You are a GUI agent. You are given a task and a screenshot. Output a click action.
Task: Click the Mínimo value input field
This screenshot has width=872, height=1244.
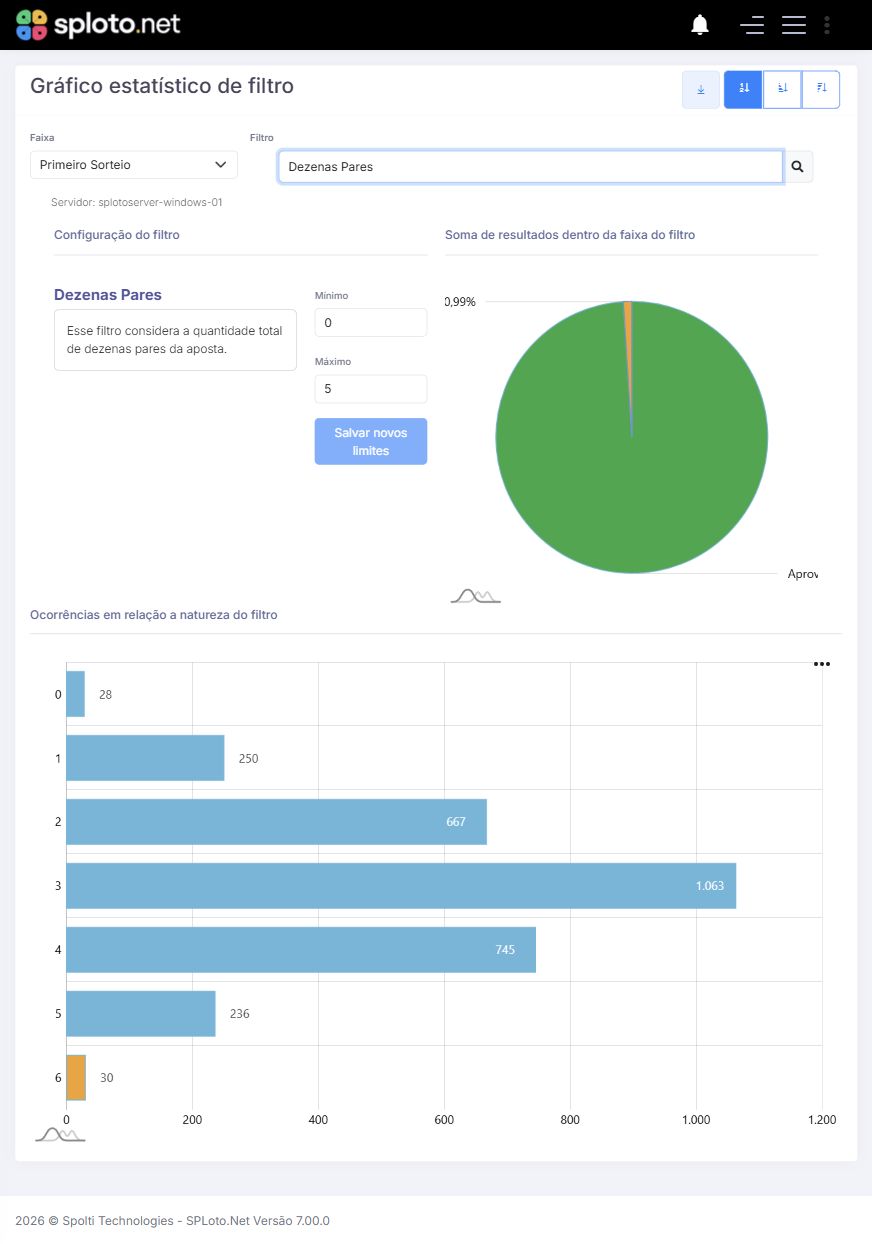371,323
